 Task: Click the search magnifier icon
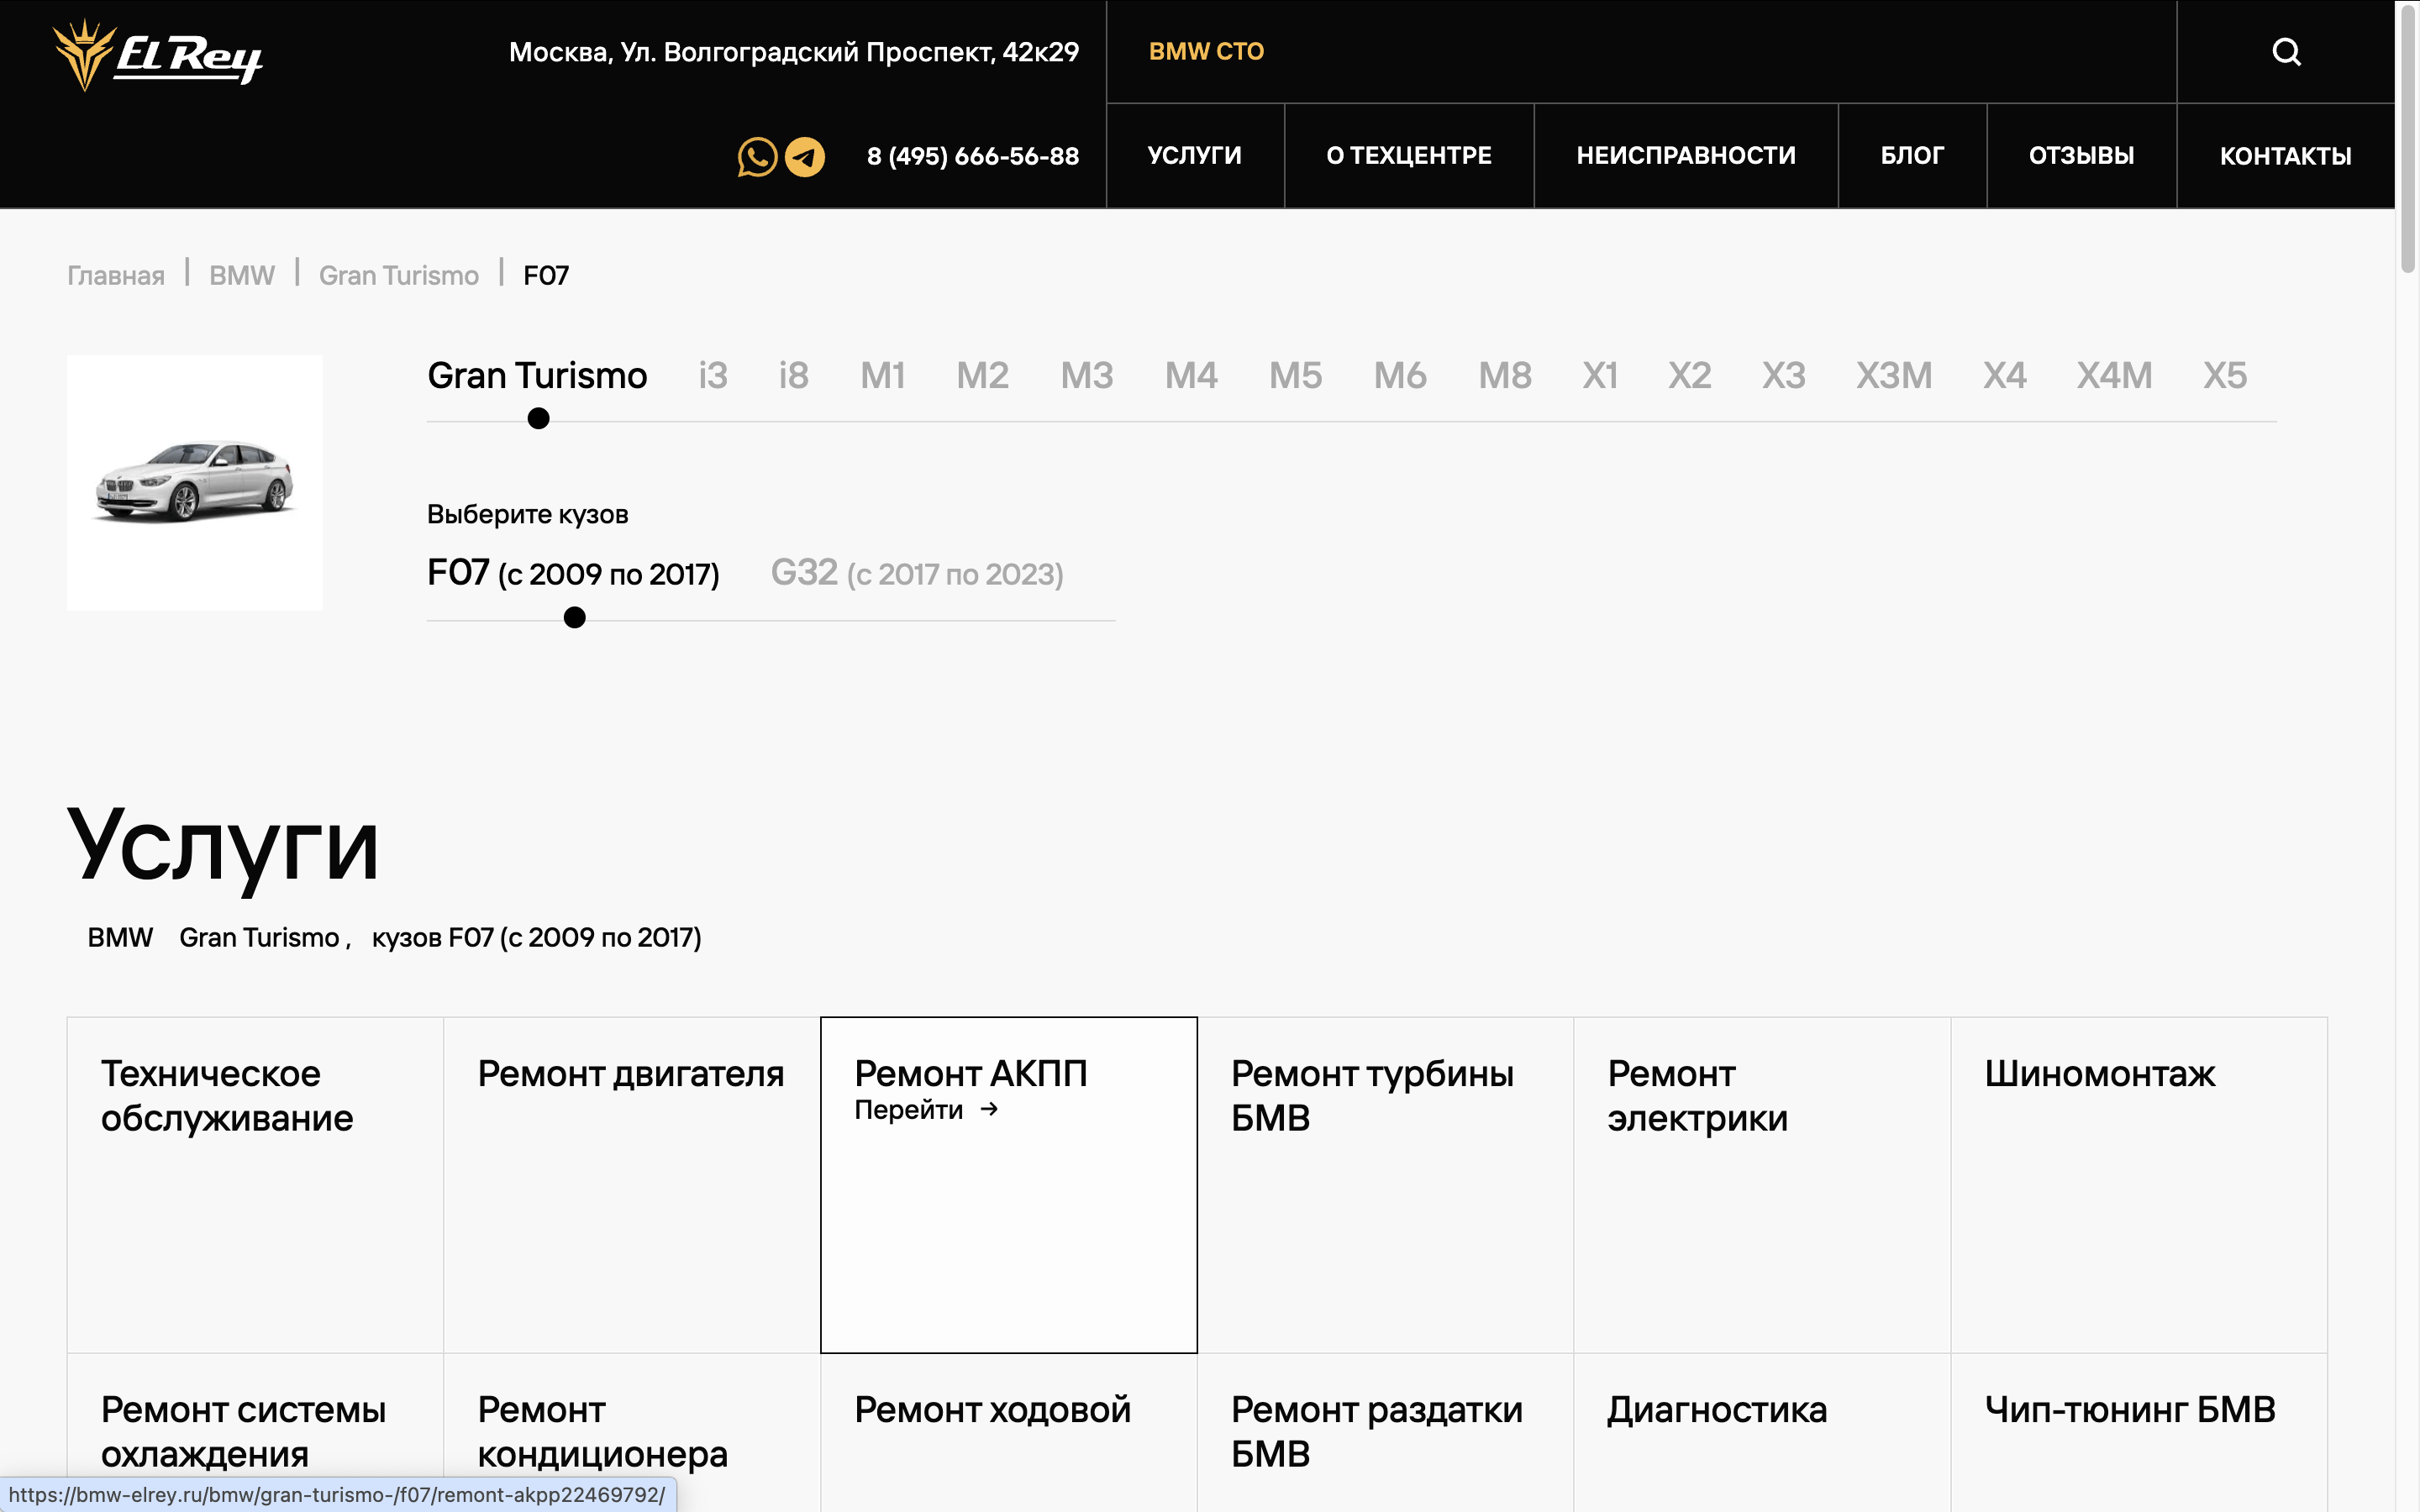pyautogui.click(x=2286, y=52)
